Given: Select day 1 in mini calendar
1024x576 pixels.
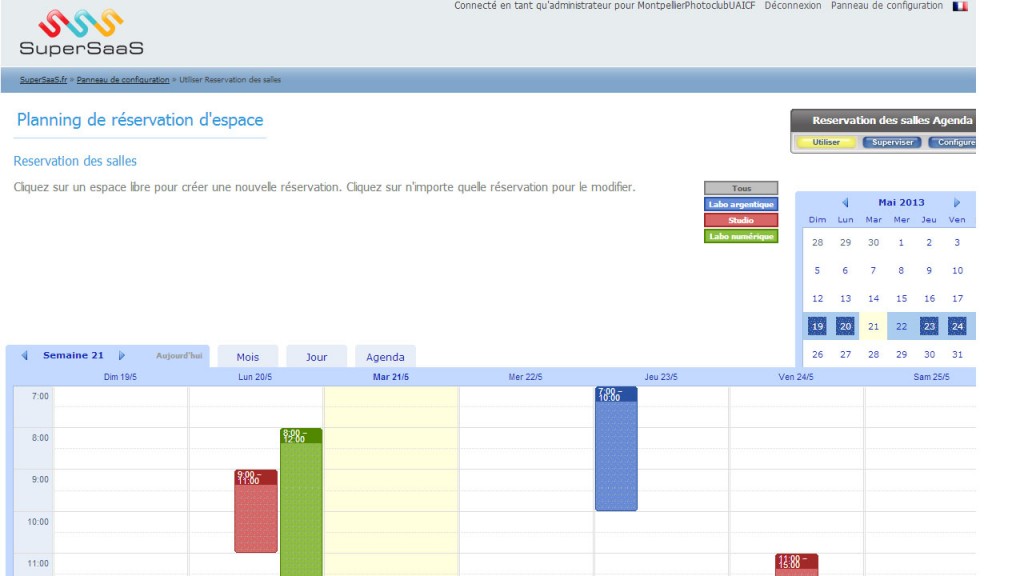Looking at the screenshot, I should pos(901,242).
